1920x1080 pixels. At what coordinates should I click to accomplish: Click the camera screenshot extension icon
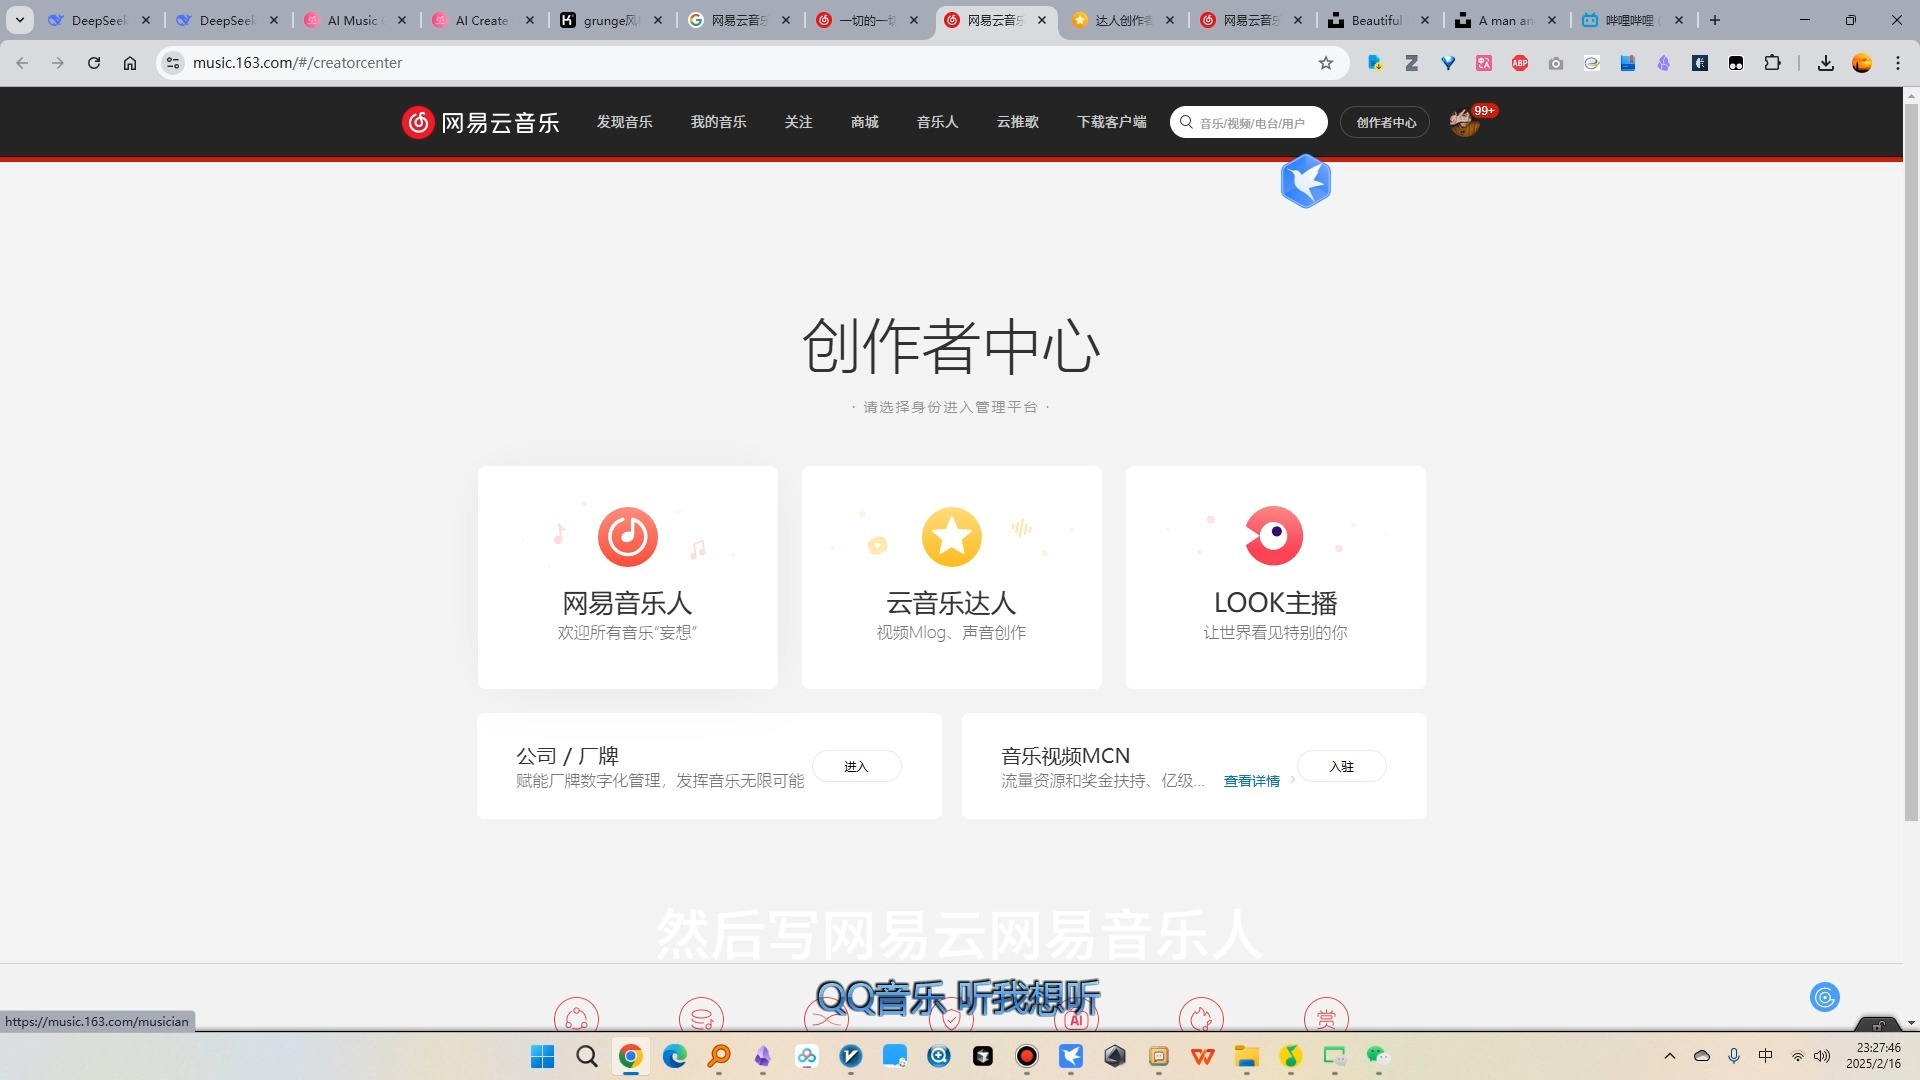pos(1556,63)
